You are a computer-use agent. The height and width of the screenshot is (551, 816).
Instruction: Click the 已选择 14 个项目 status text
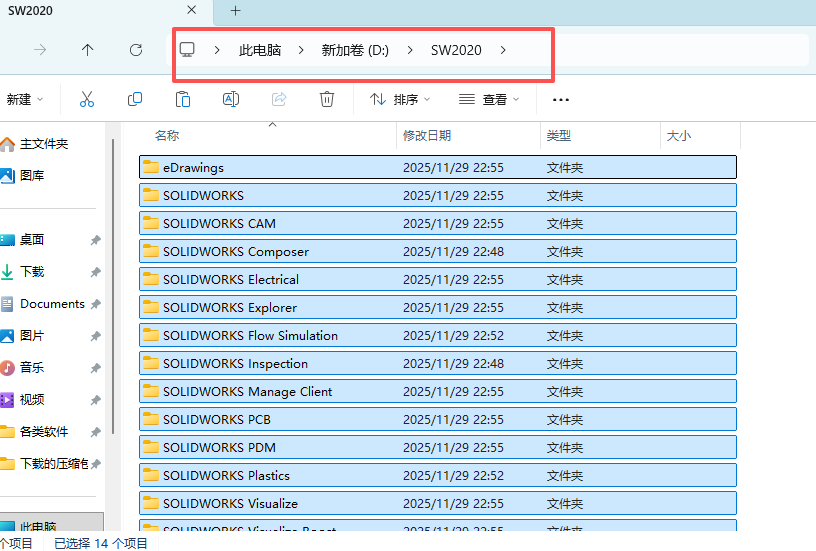click(x=100, y=544)
